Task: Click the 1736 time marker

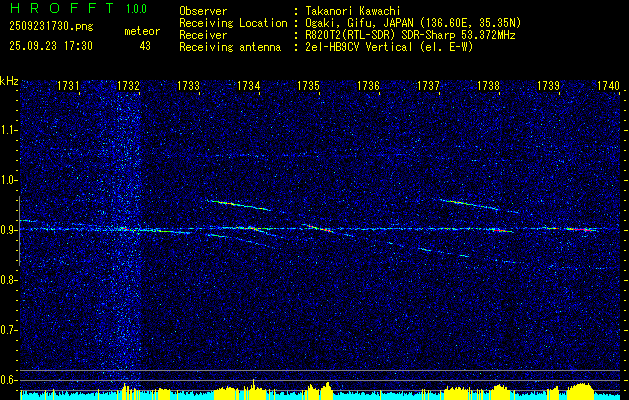Action: click(x=369, y=85)
